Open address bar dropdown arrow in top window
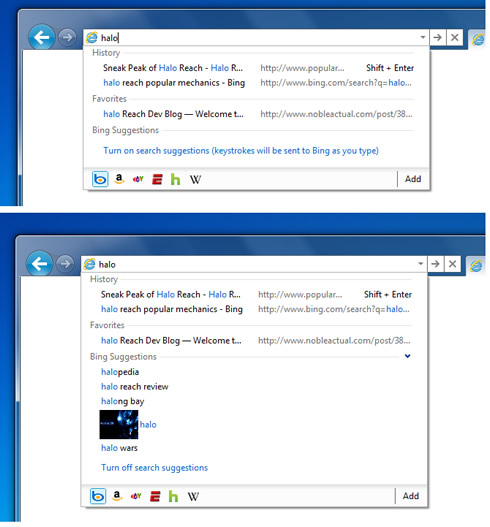The image size is (490, 527). pos(423,37)
